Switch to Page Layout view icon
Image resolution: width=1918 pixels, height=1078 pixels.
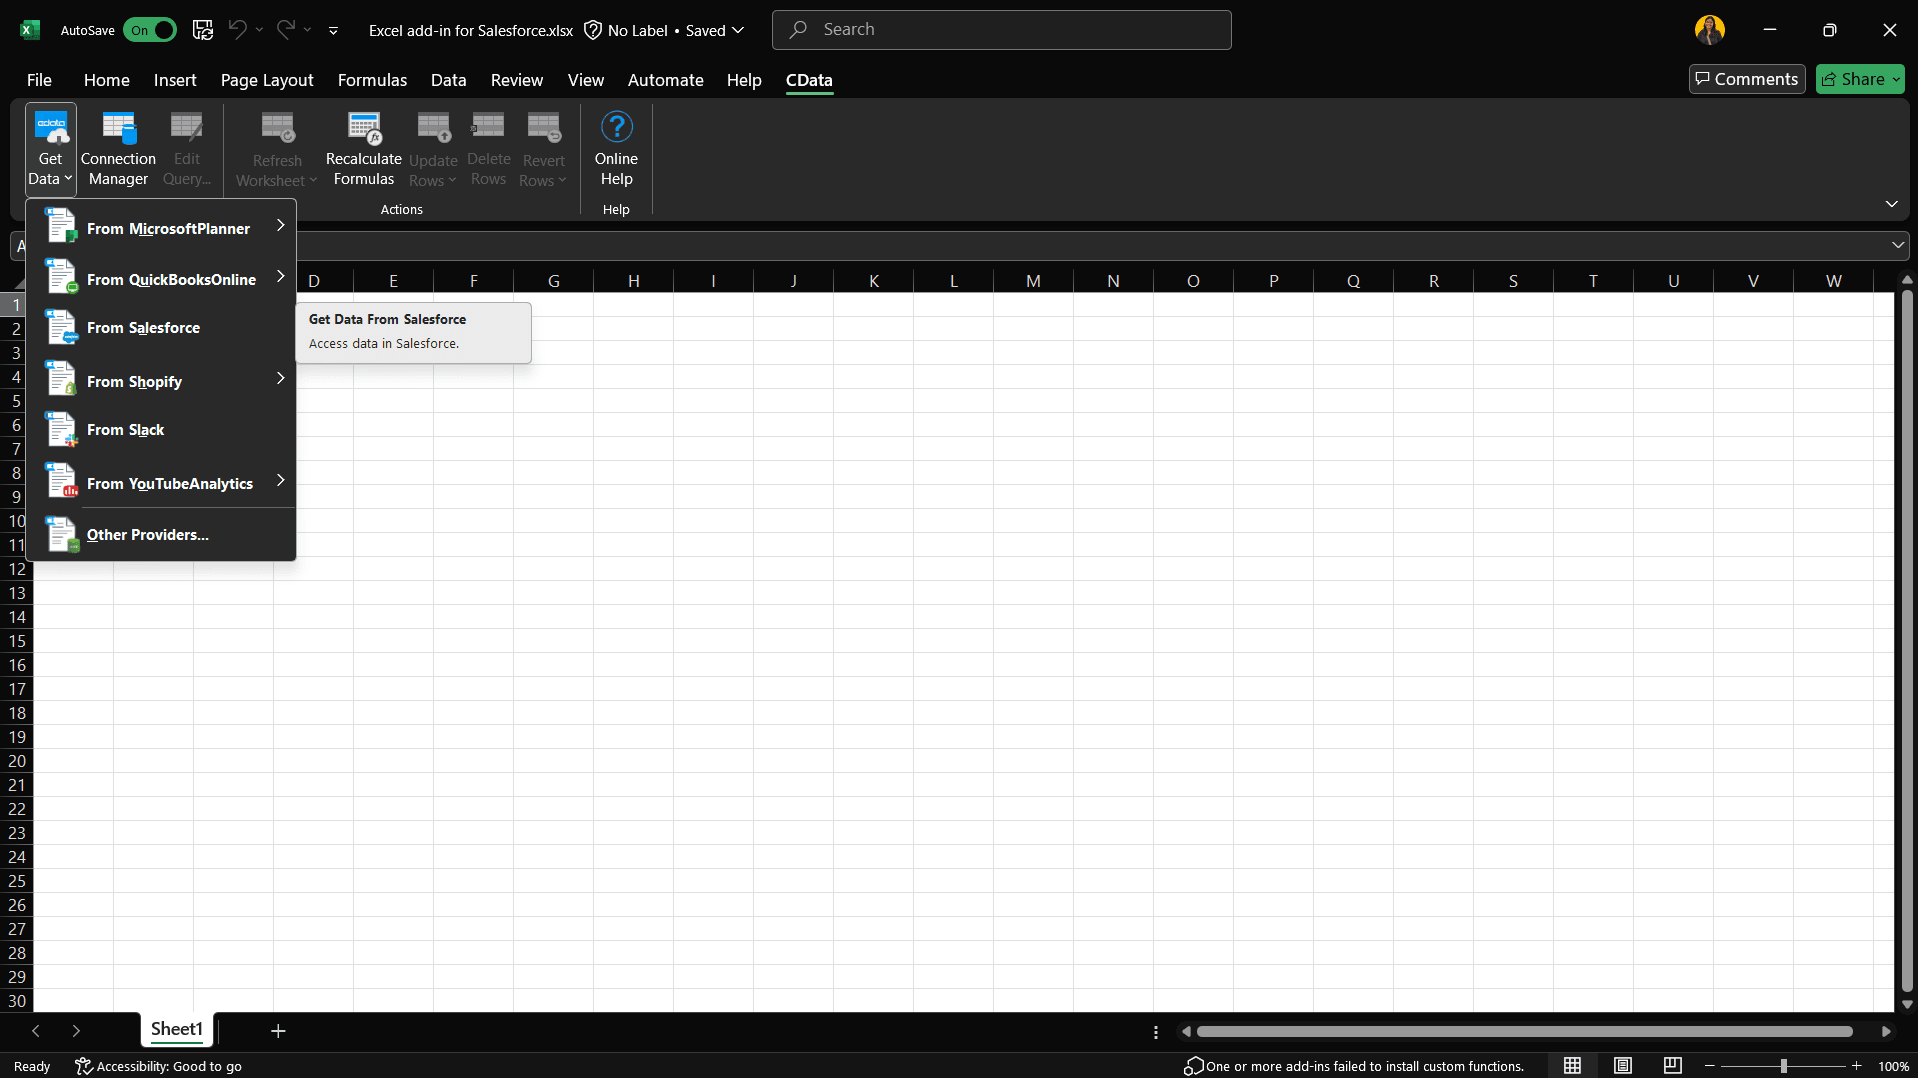[x=1622, y=1066]
